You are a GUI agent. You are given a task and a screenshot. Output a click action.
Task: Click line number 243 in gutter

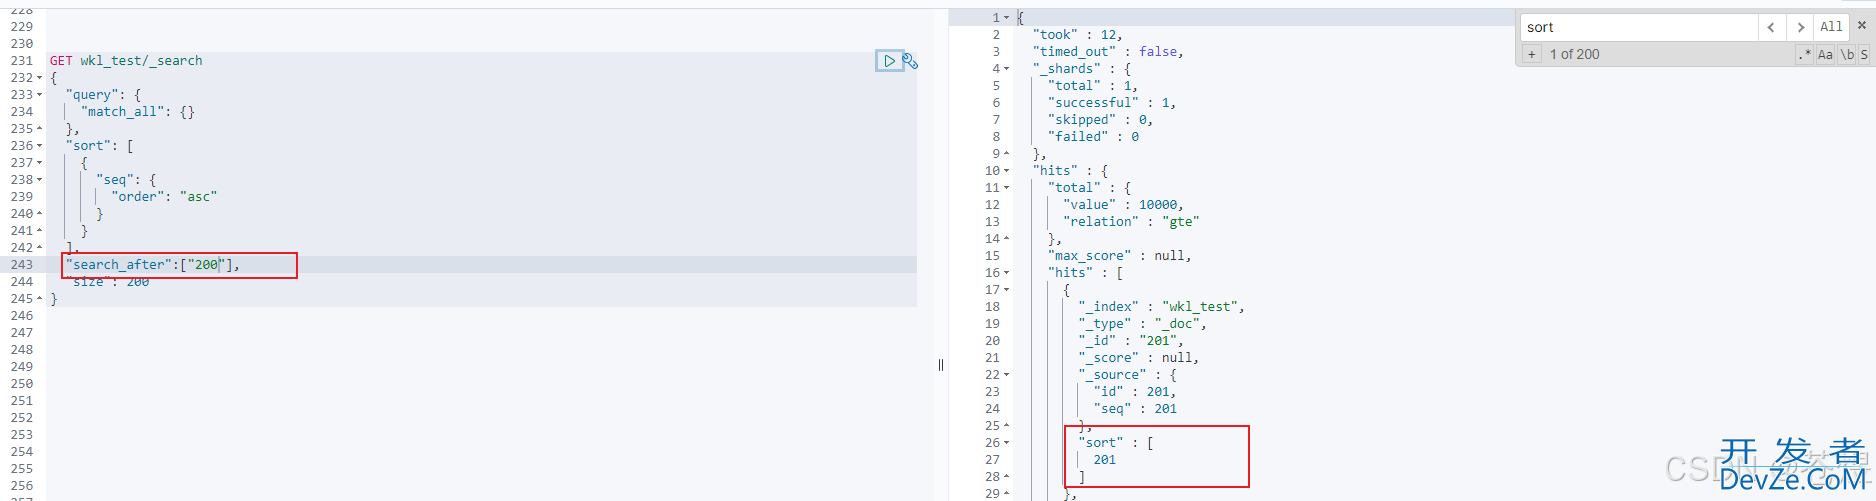tap(22, 265)
